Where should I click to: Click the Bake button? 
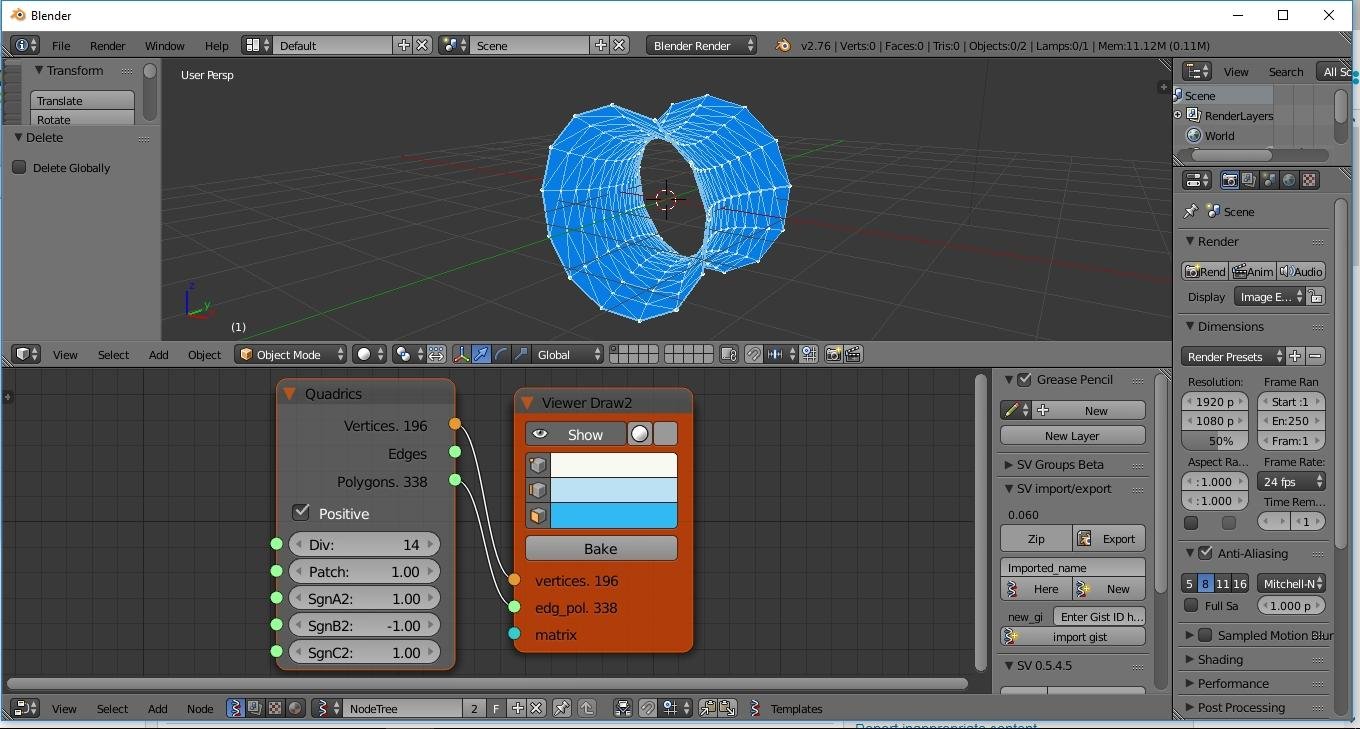(600, 549)
